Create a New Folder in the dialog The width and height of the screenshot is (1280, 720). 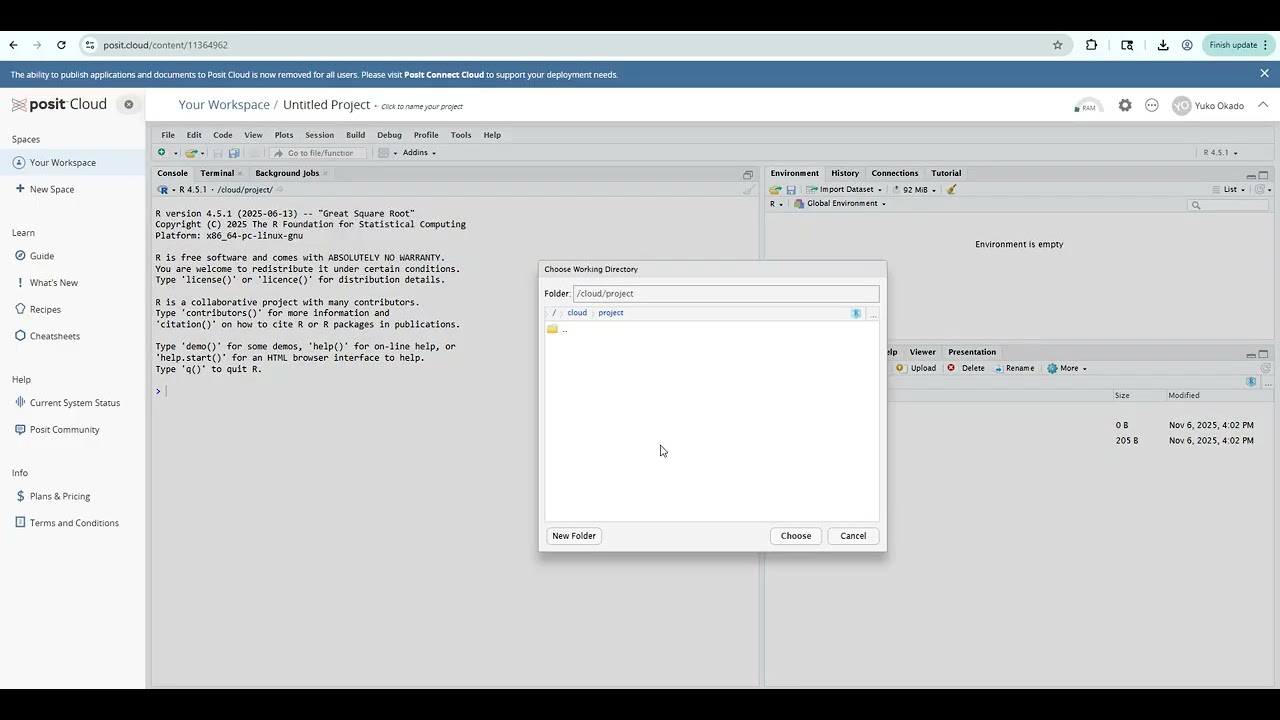click(x=574, y=536)
